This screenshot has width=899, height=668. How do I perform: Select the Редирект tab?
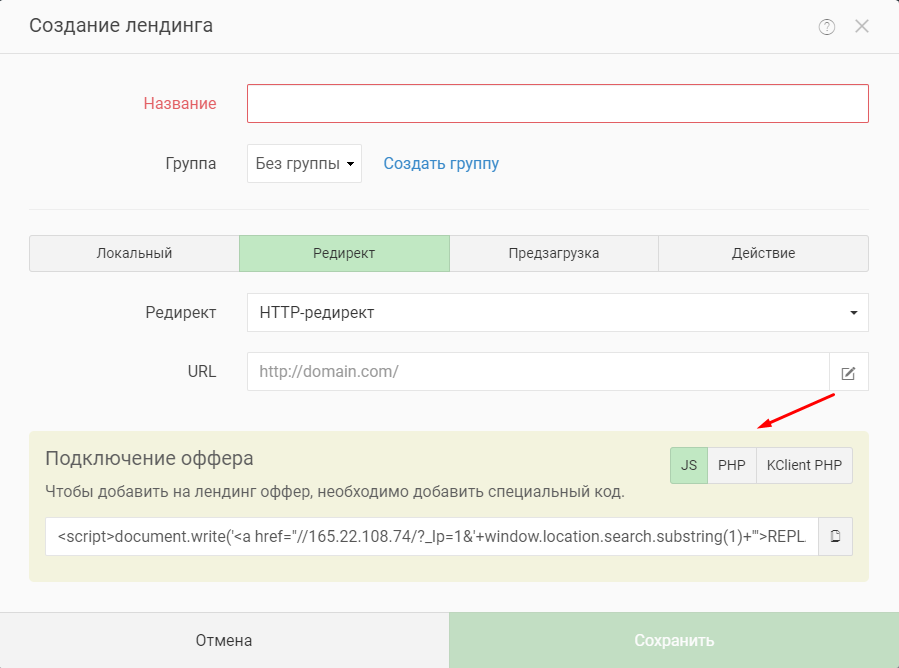[x=344, y=253]
